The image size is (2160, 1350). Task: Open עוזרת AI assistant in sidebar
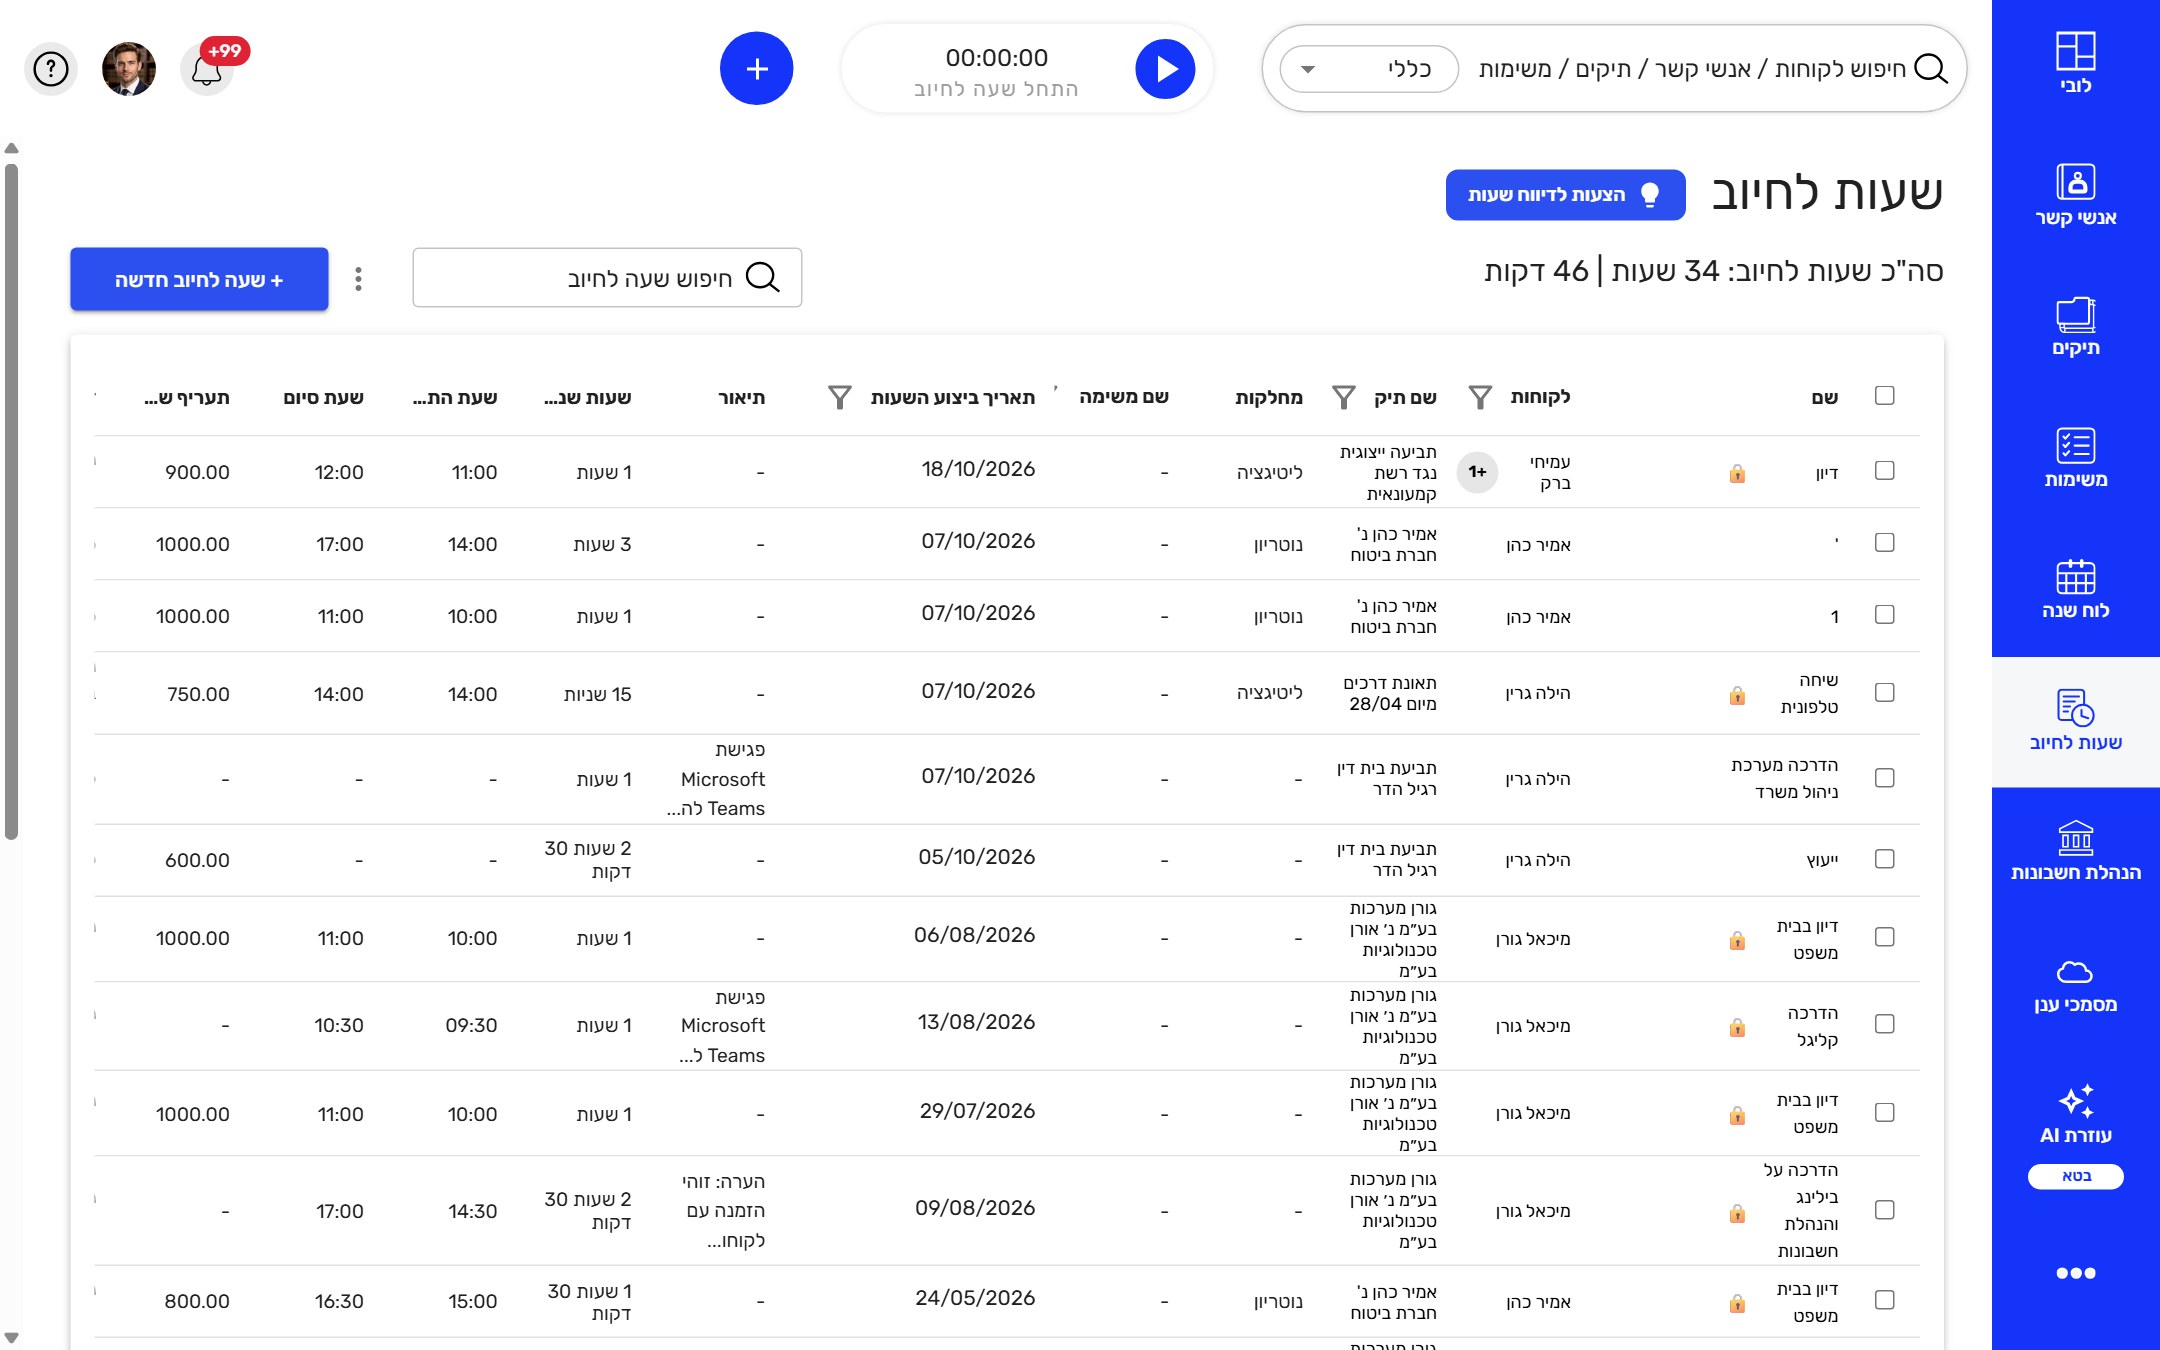tap(2075, 1115)
